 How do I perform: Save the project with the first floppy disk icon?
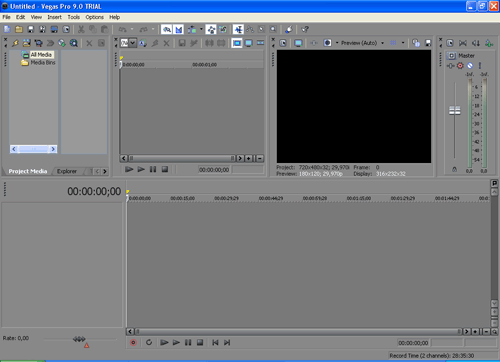31,29
